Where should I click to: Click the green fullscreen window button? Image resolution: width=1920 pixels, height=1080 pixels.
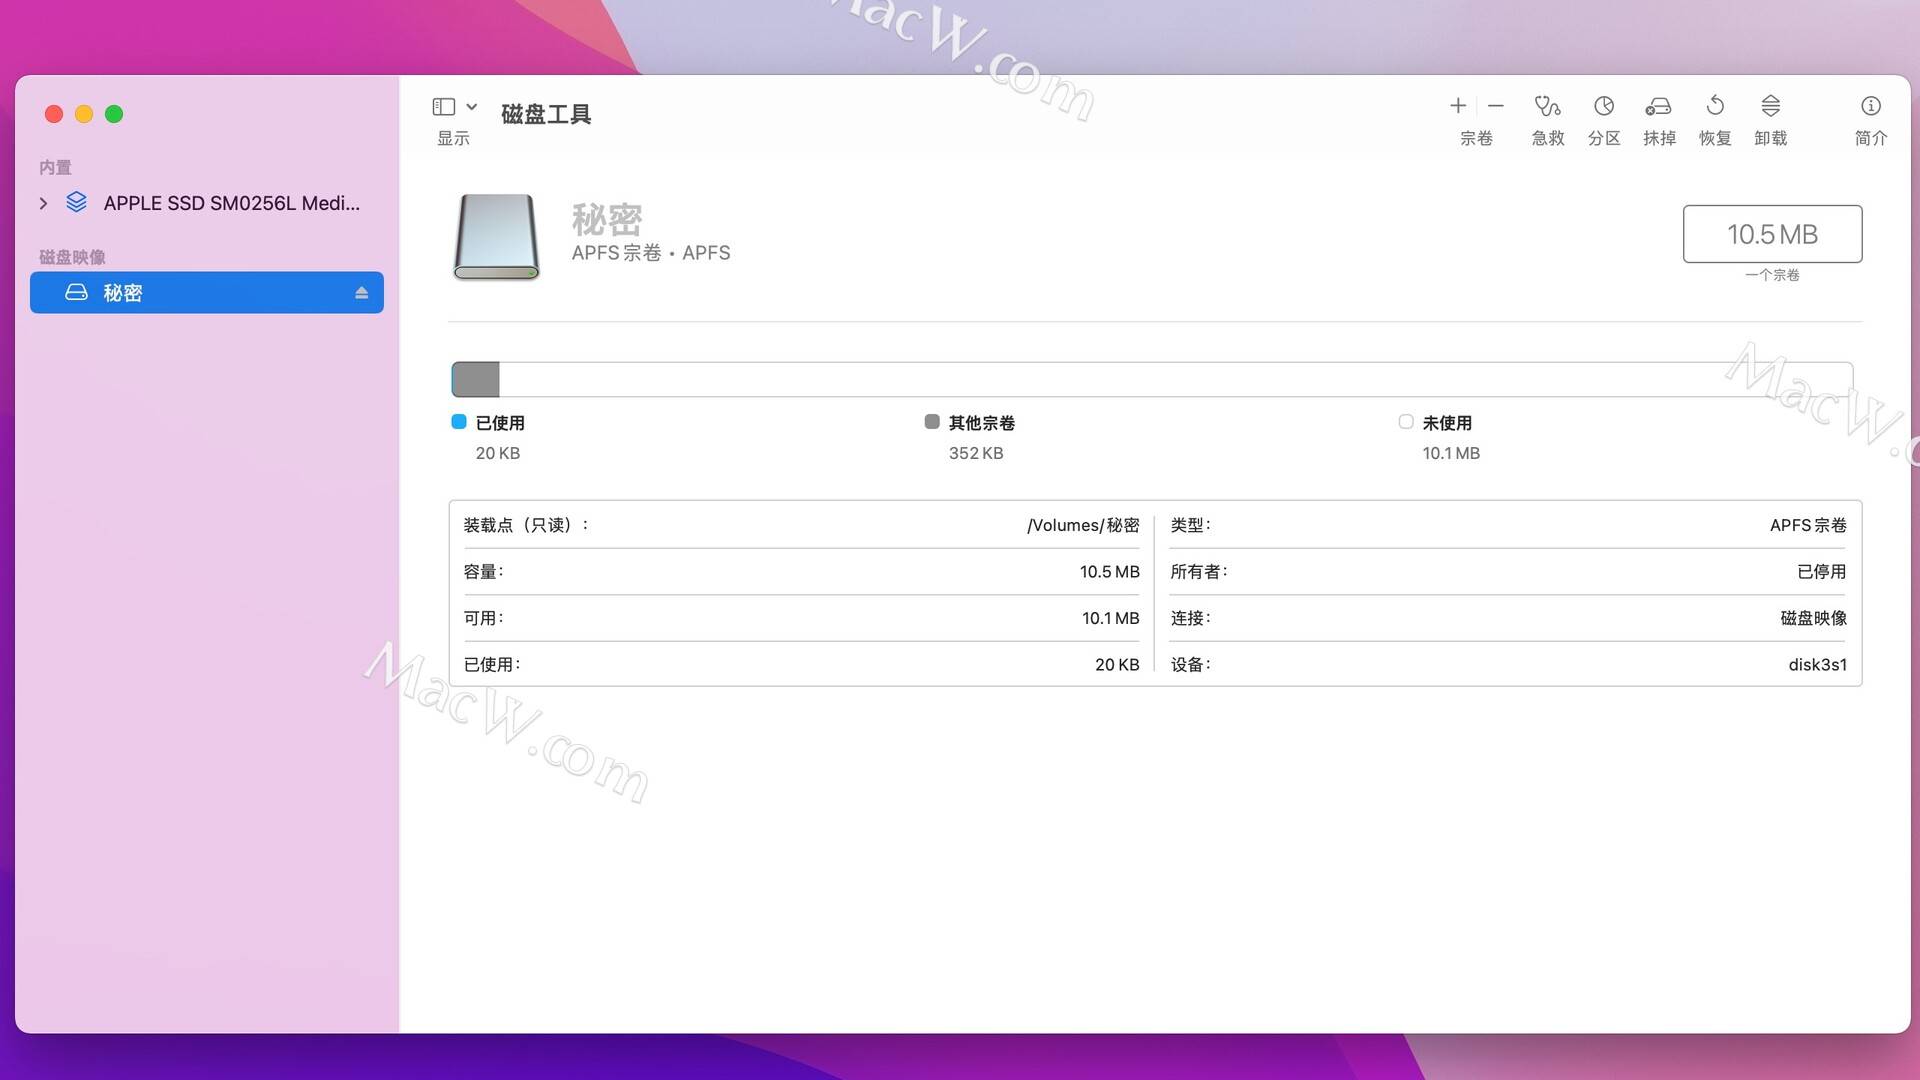[x=114, y=114]
